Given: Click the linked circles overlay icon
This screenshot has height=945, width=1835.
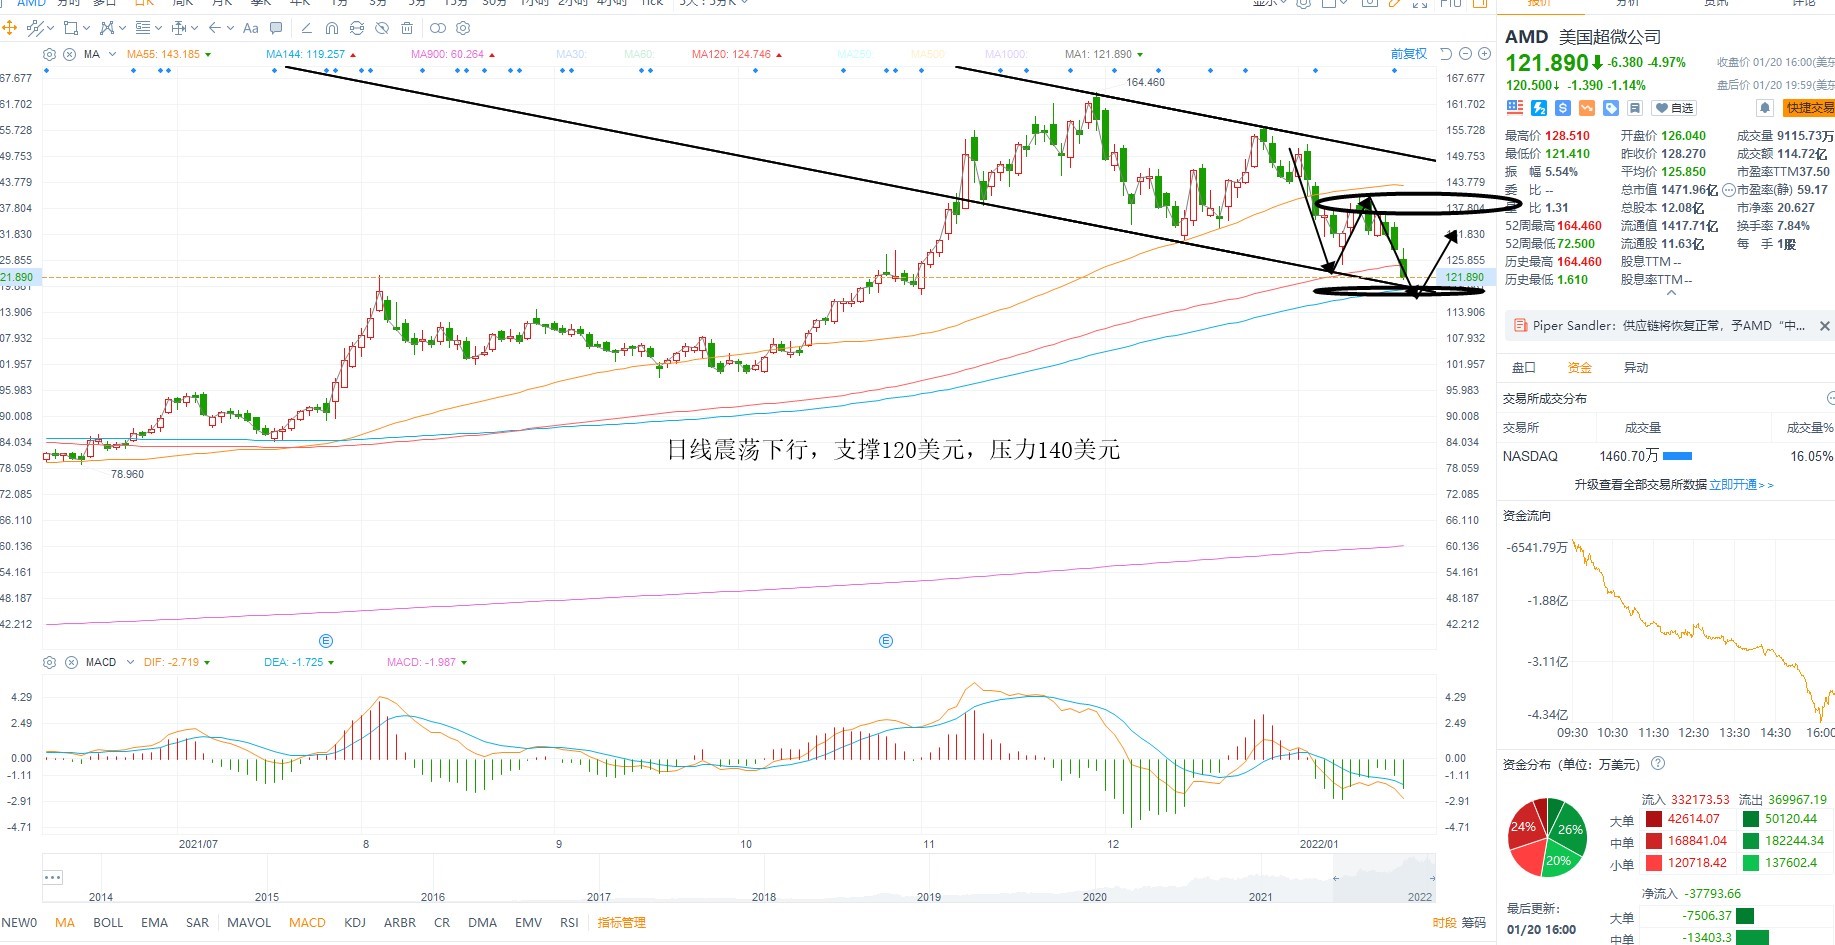Looking at the screenshot, I should (438, 28).
